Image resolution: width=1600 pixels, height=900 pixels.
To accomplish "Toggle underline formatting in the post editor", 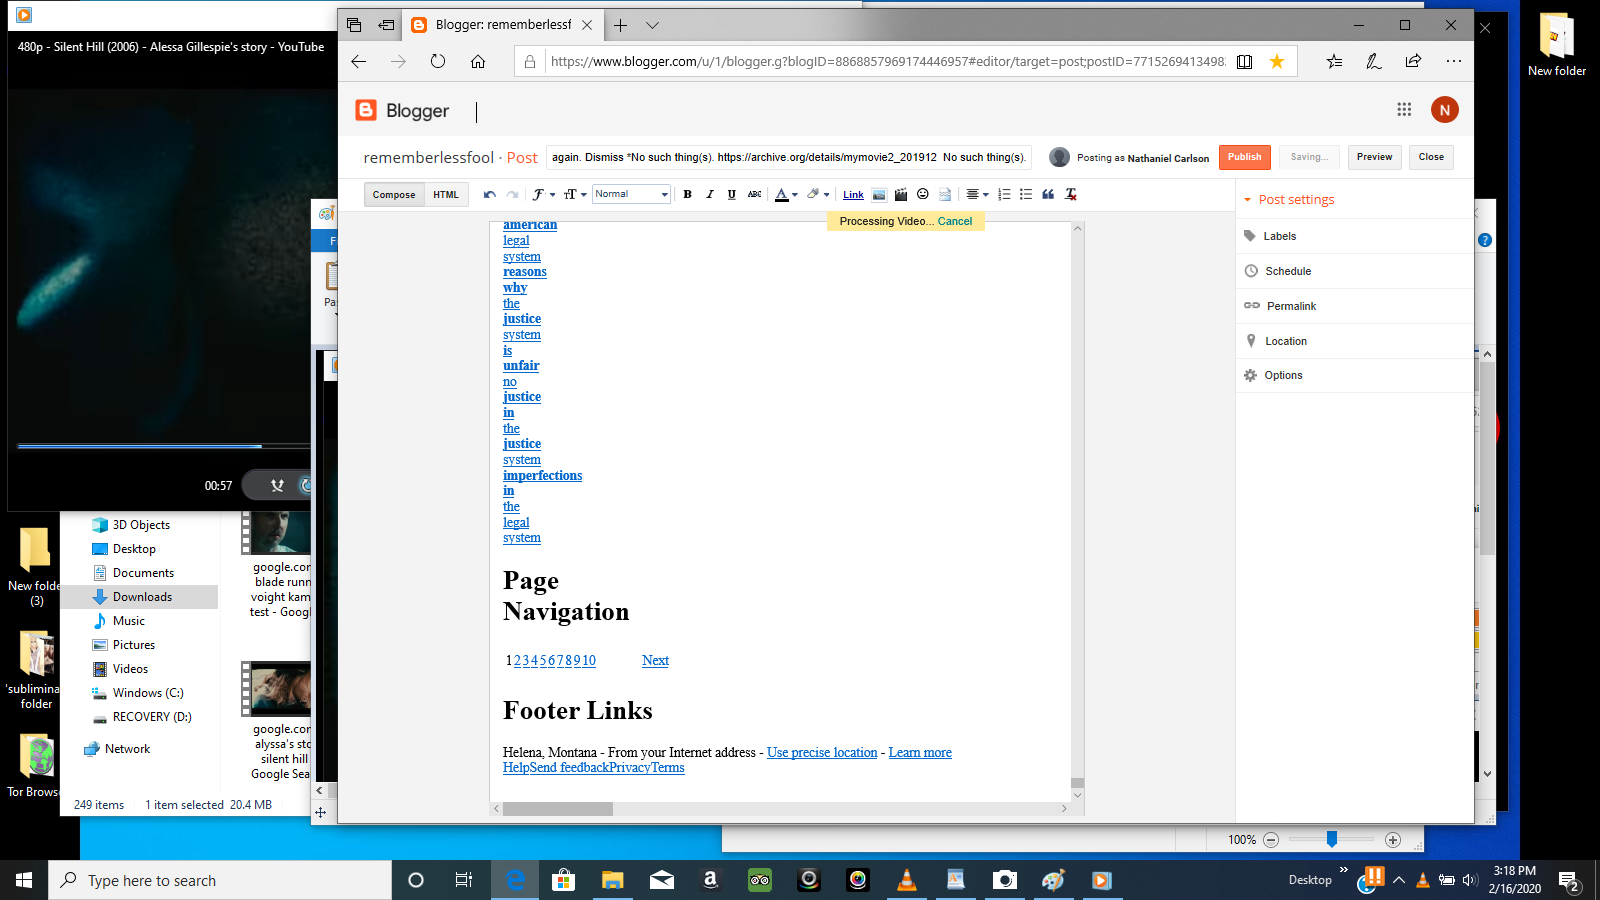I will click(732, 194).
